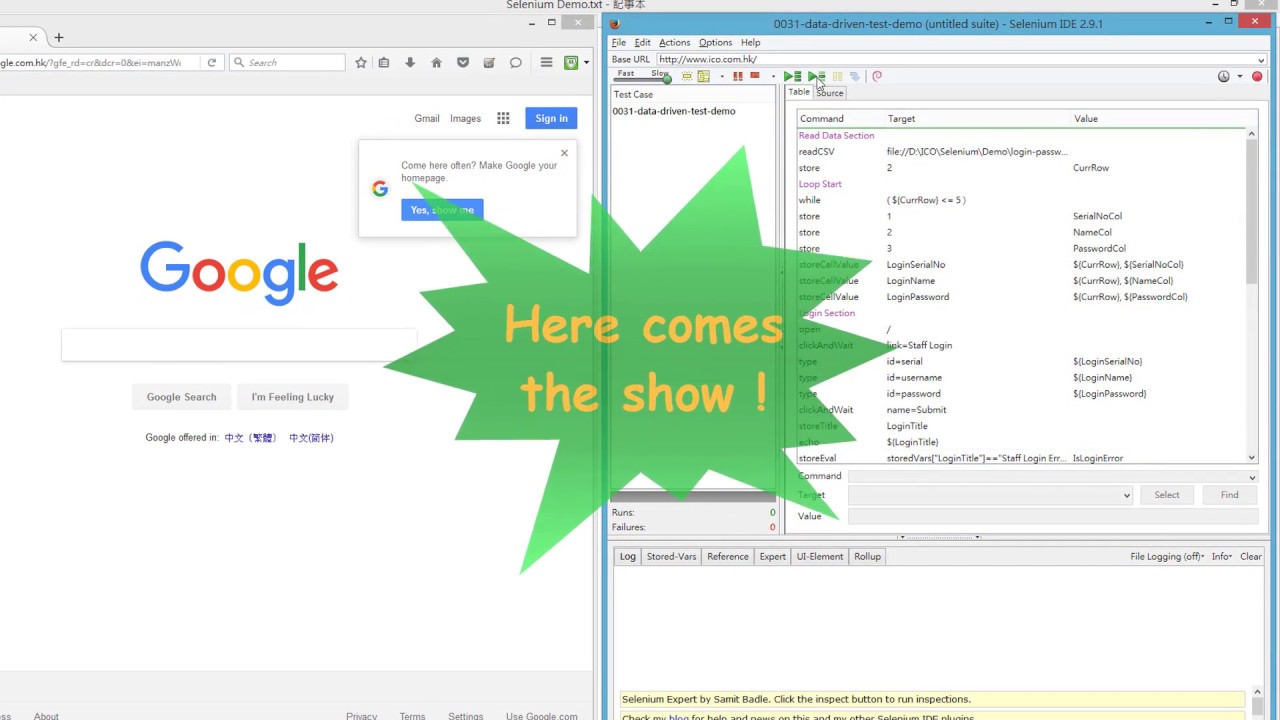Open dropdown arrow beside yellow-green list icon
1280x720 pixels.
(x=722, y=77)
